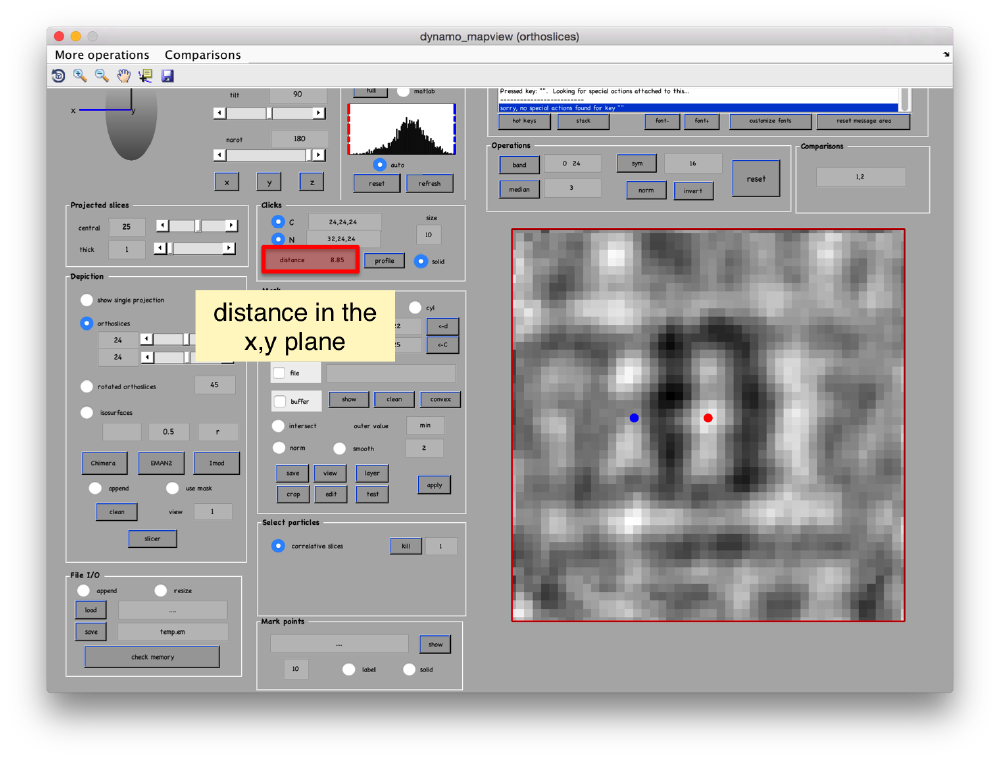Apply the band operation

pyautogui.click(x=520, y=164)
